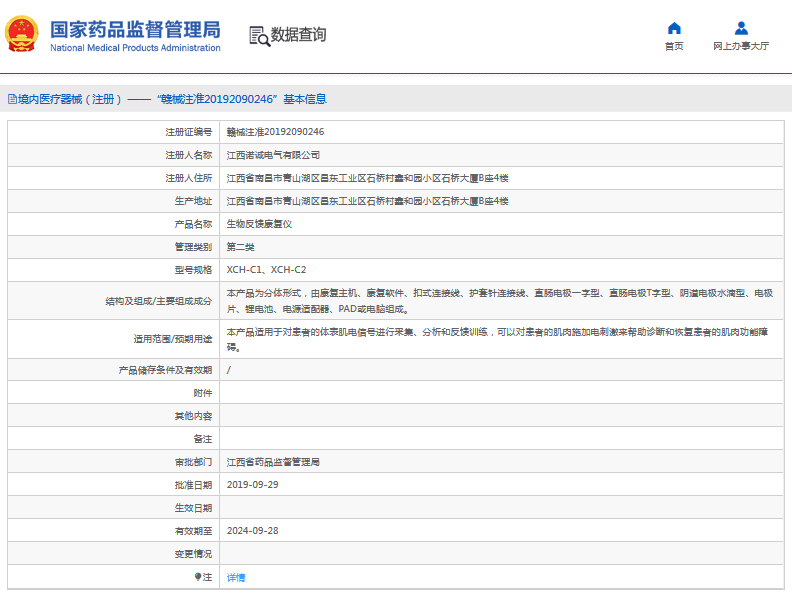Viewport: 792px width, 598px height.
Task: Click the 数据查询 heading text
Action: 299,35
